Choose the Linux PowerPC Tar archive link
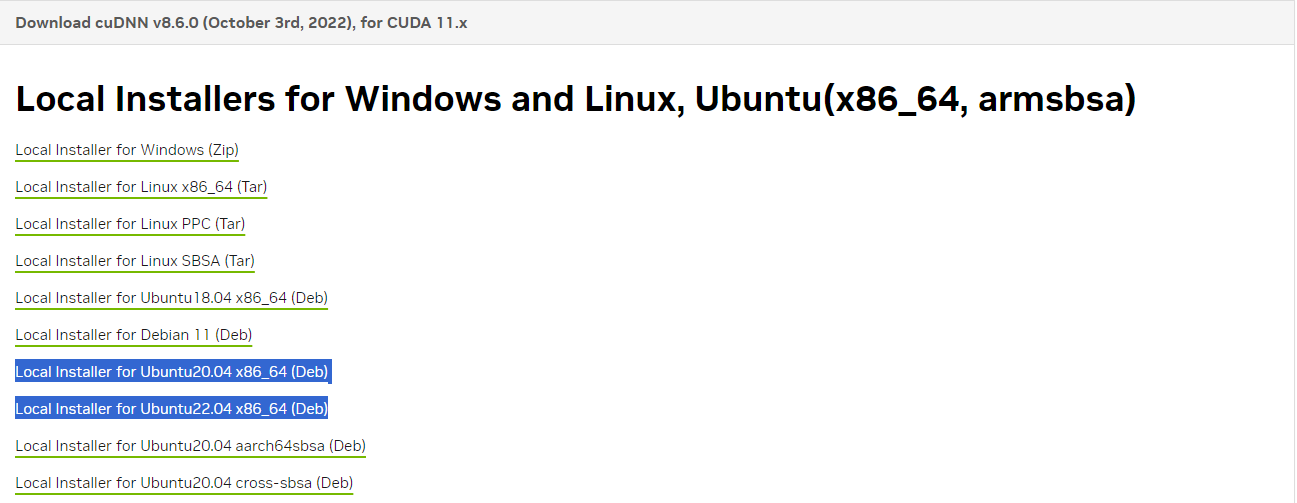The height and width of the screenshot is (503, 1297). pos(130,224)
